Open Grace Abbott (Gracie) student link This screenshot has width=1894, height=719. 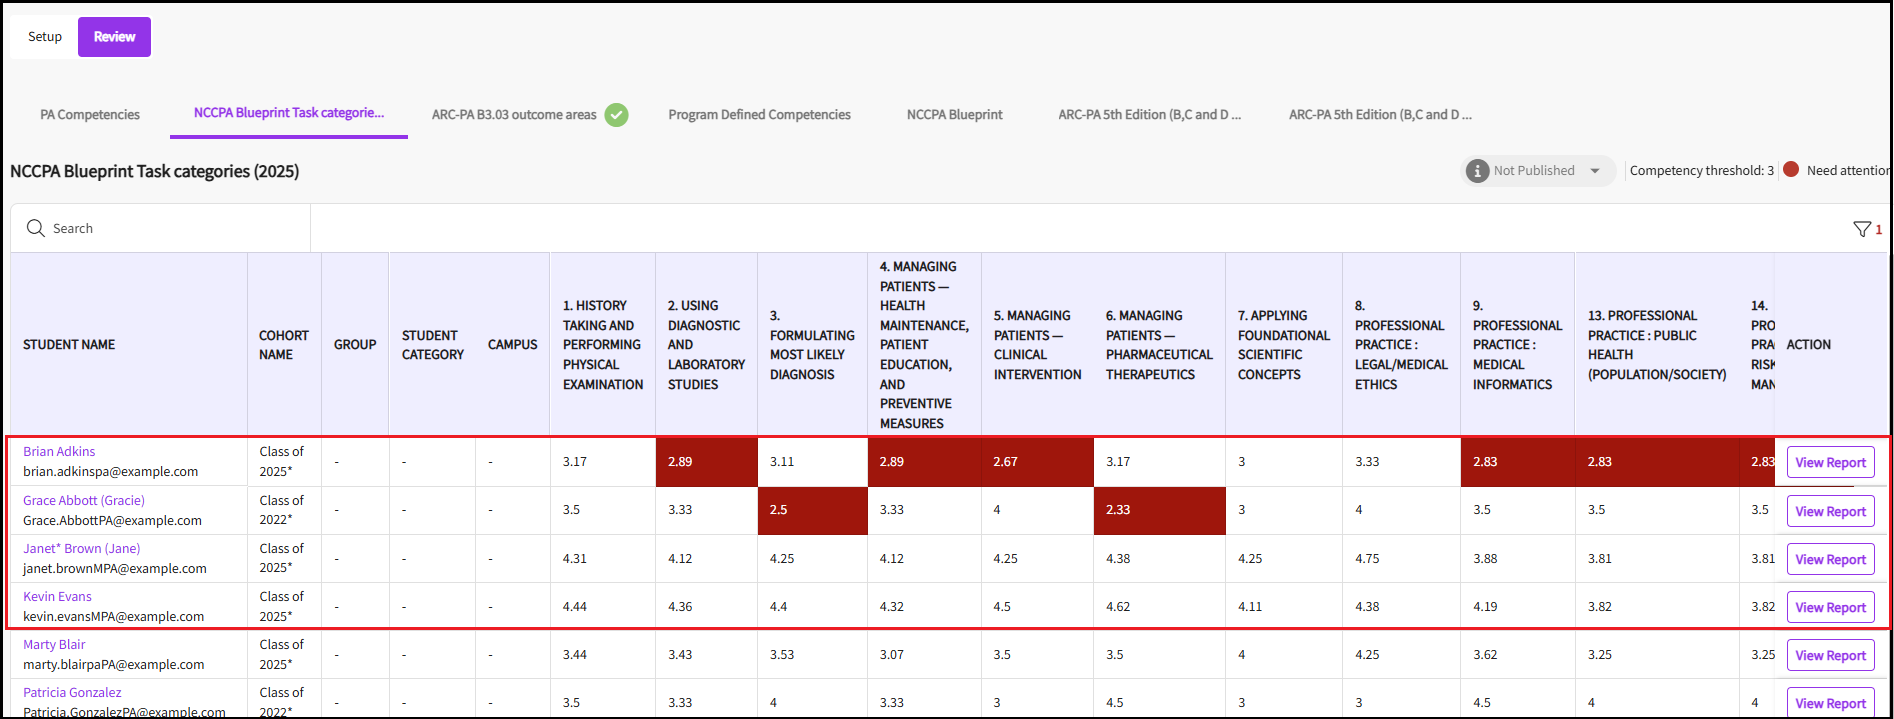tap(84, 500)
